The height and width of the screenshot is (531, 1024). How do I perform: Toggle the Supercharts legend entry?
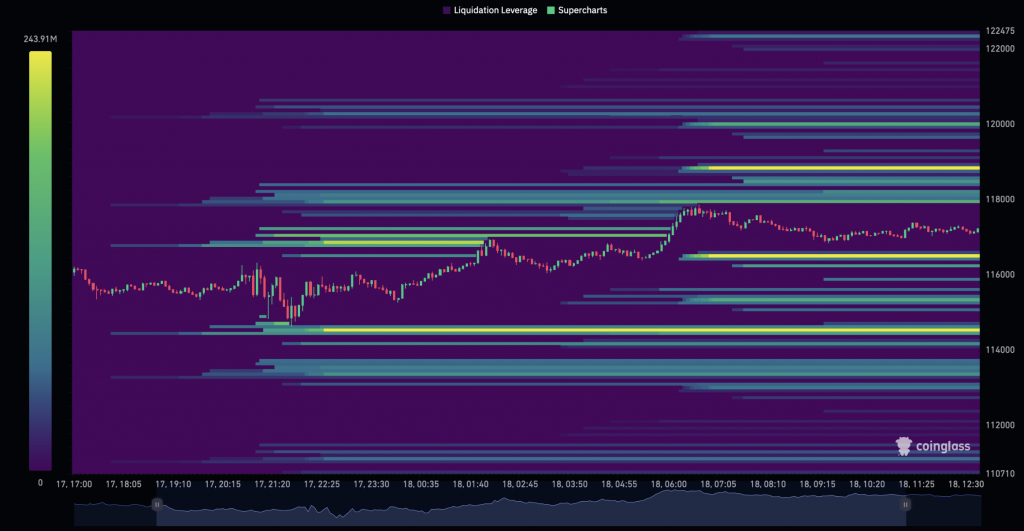(577, 10)
